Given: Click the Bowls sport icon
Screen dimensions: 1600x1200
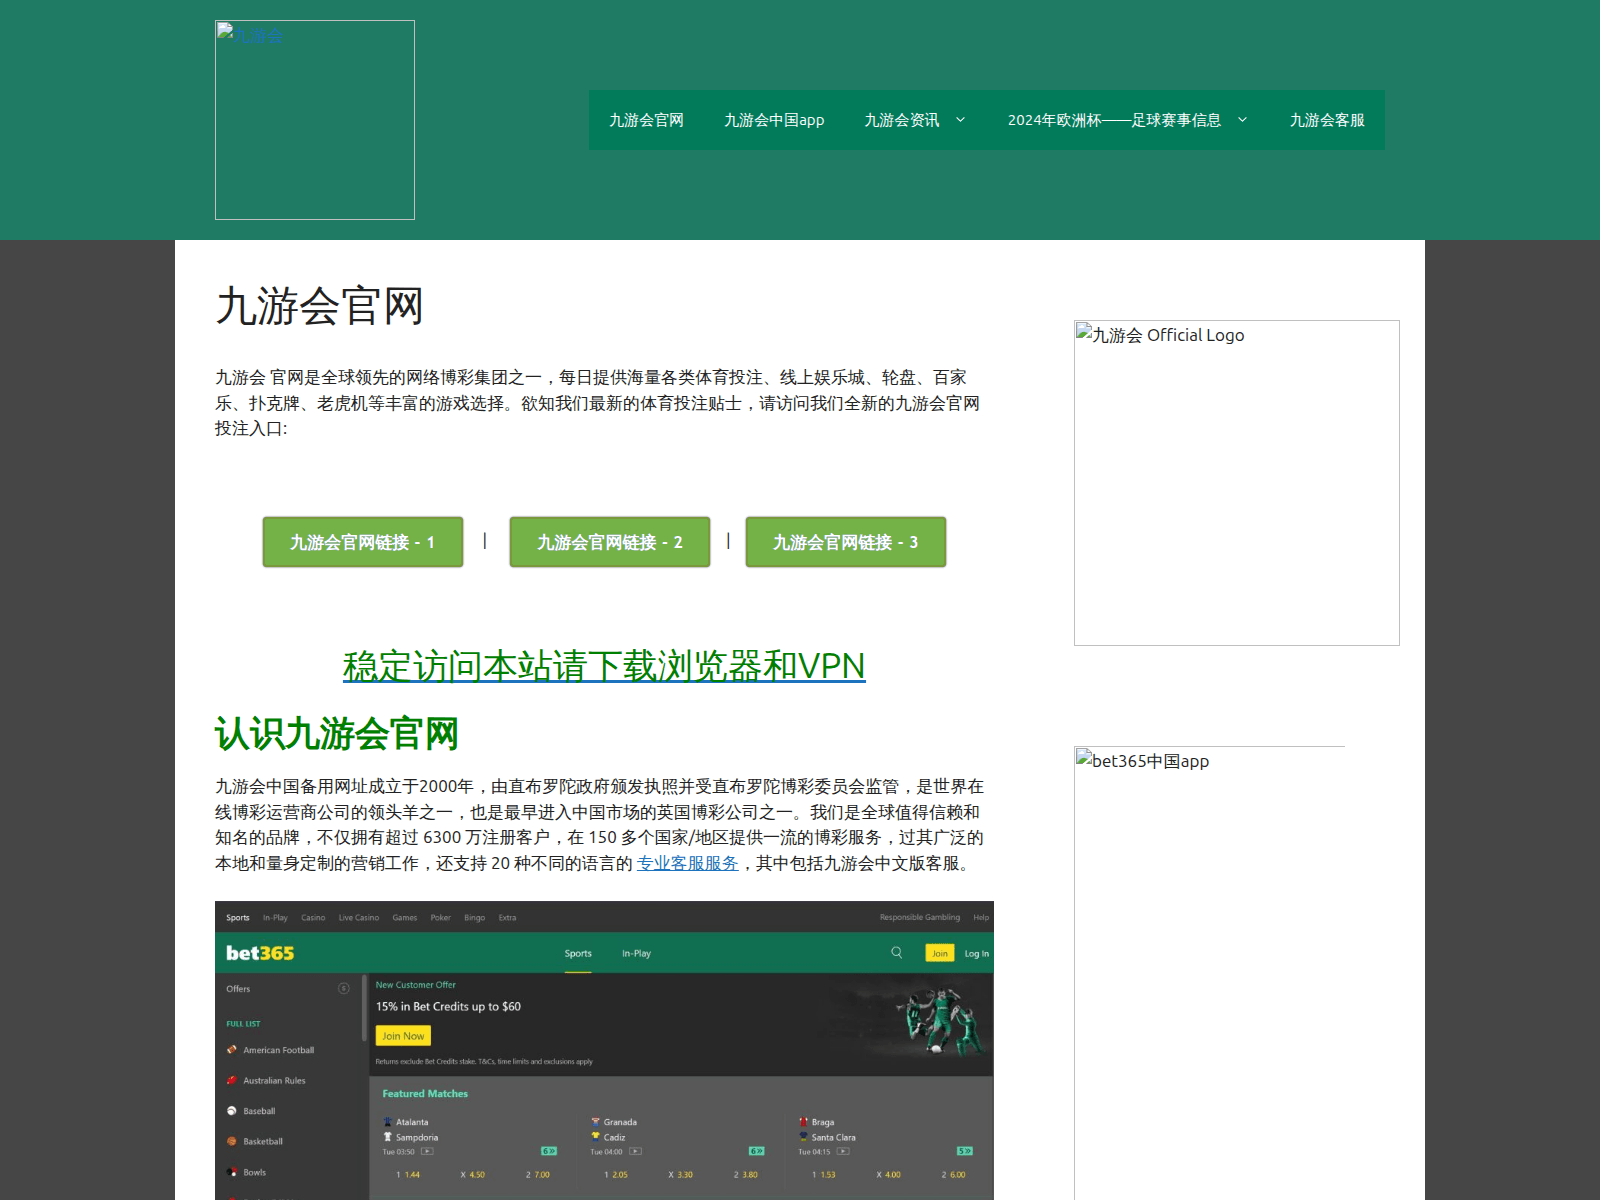Looking at the screenshot, I should [232, 1172].
